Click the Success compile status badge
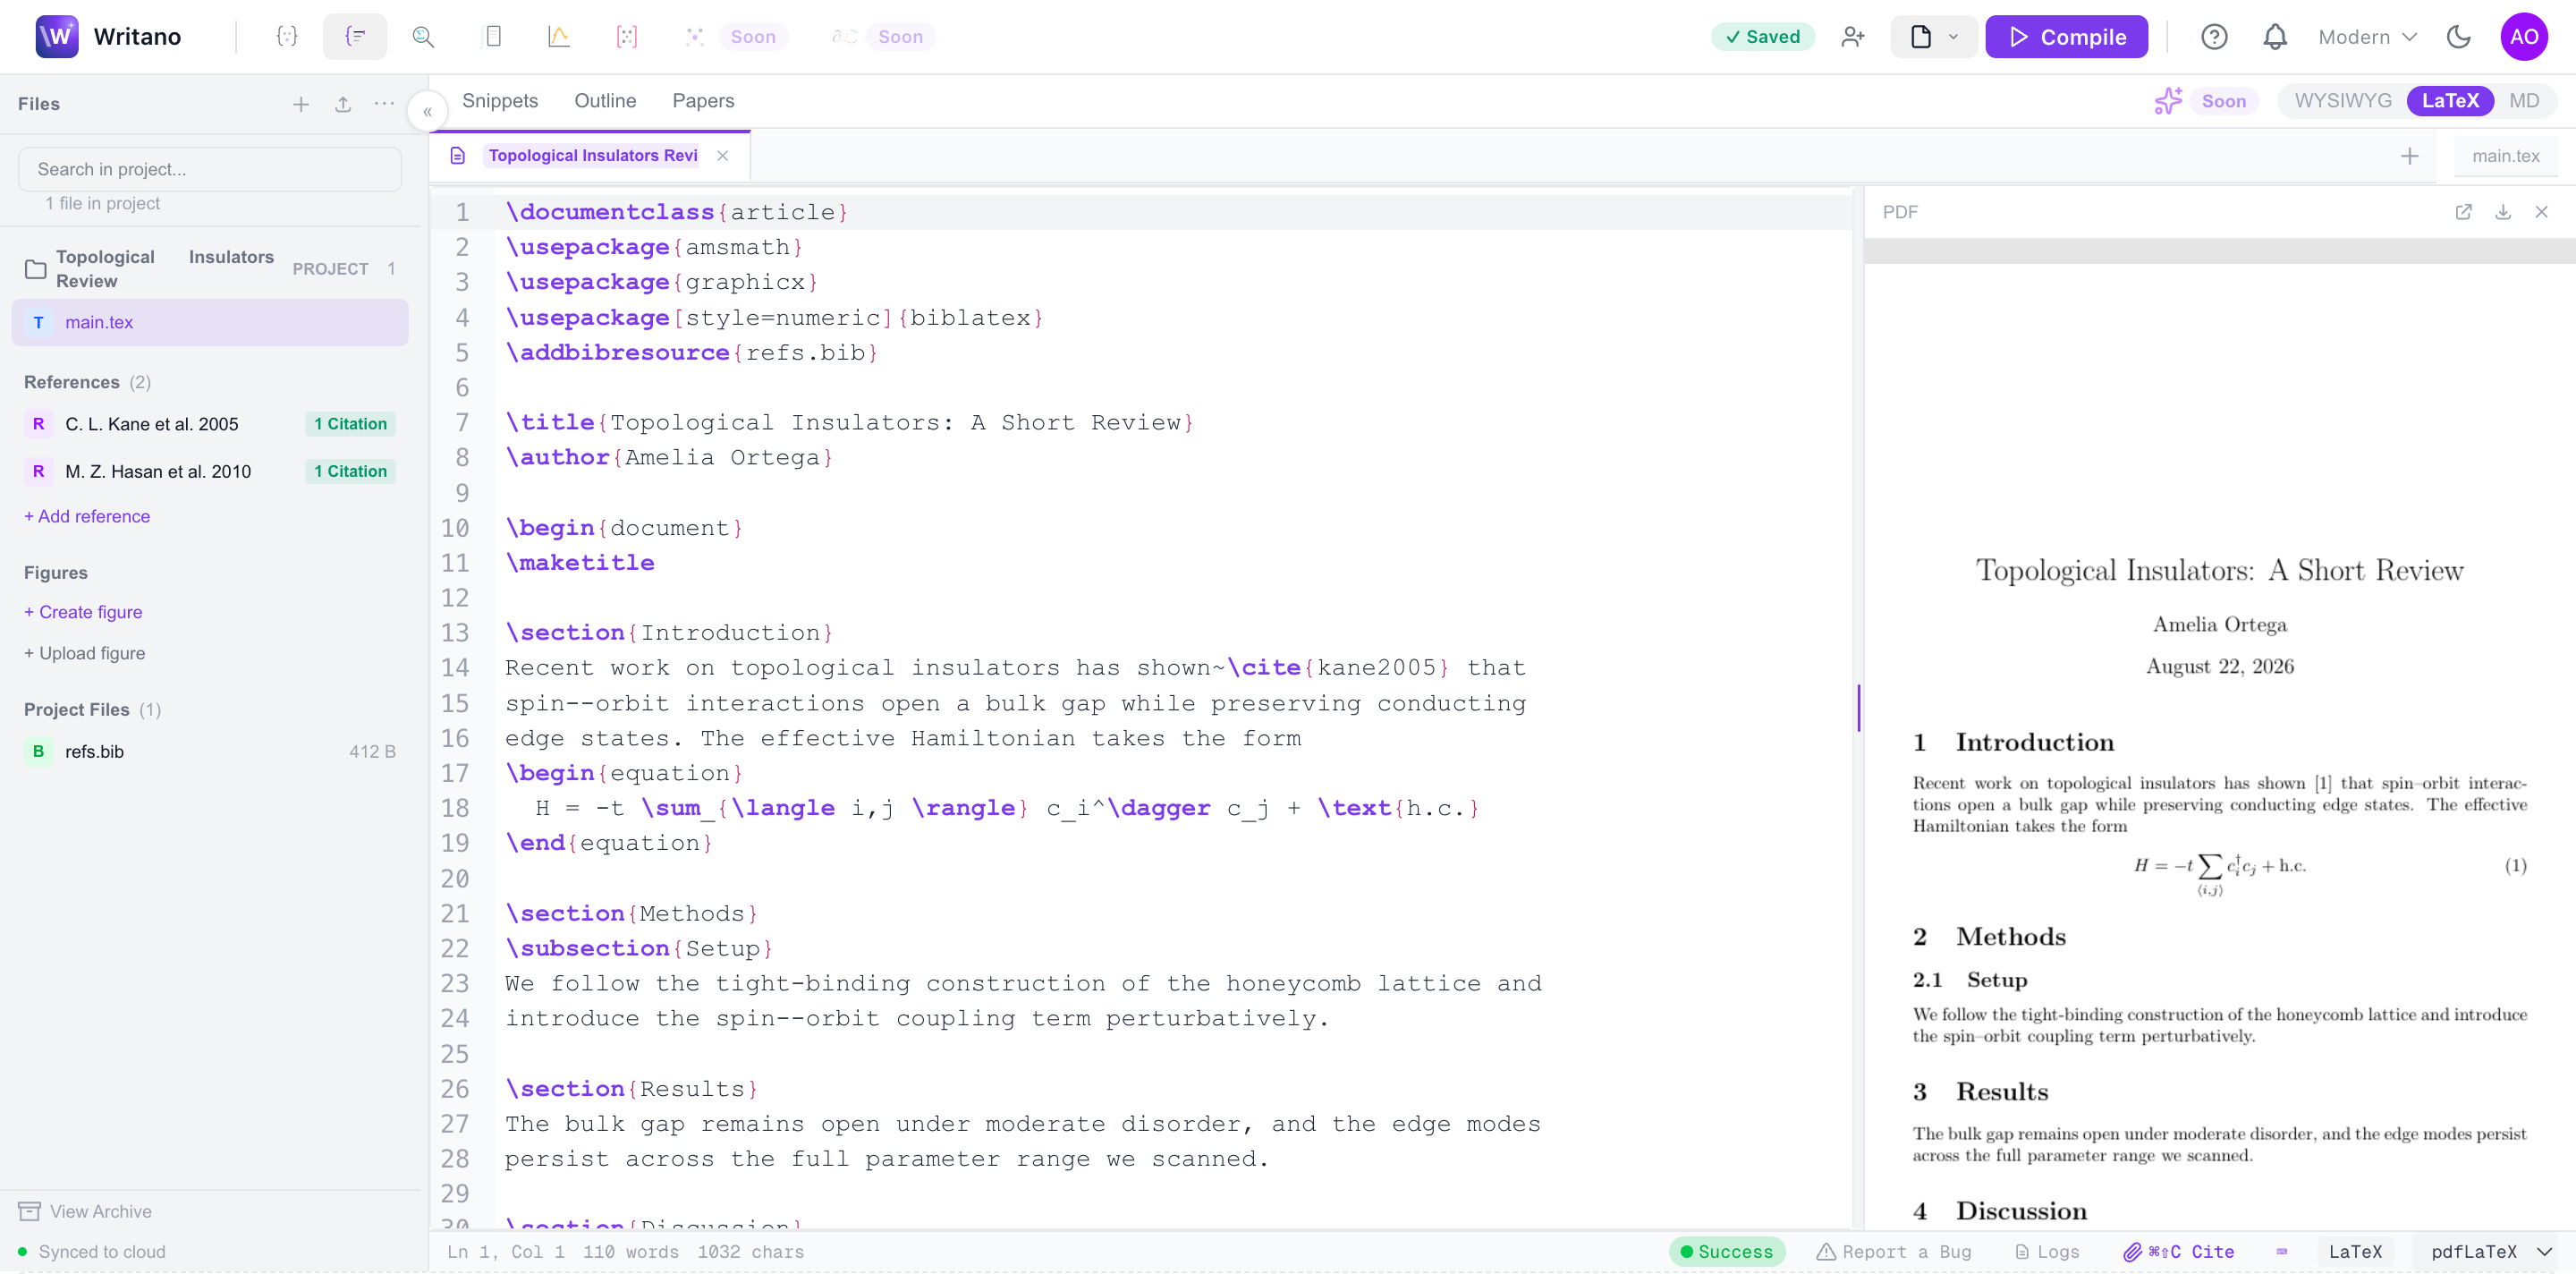This screenshot has height=1274, width=2576. click(1727, 1252)
